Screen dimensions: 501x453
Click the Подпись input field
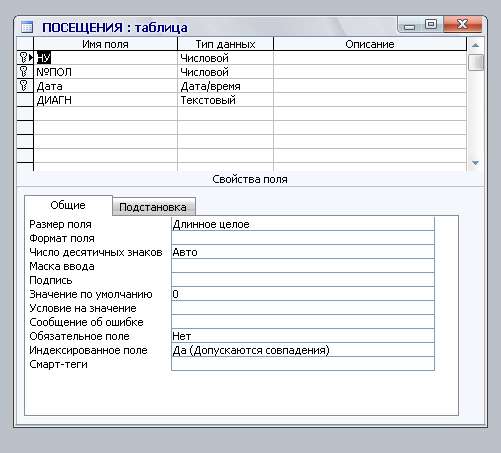tap(303, 280)
